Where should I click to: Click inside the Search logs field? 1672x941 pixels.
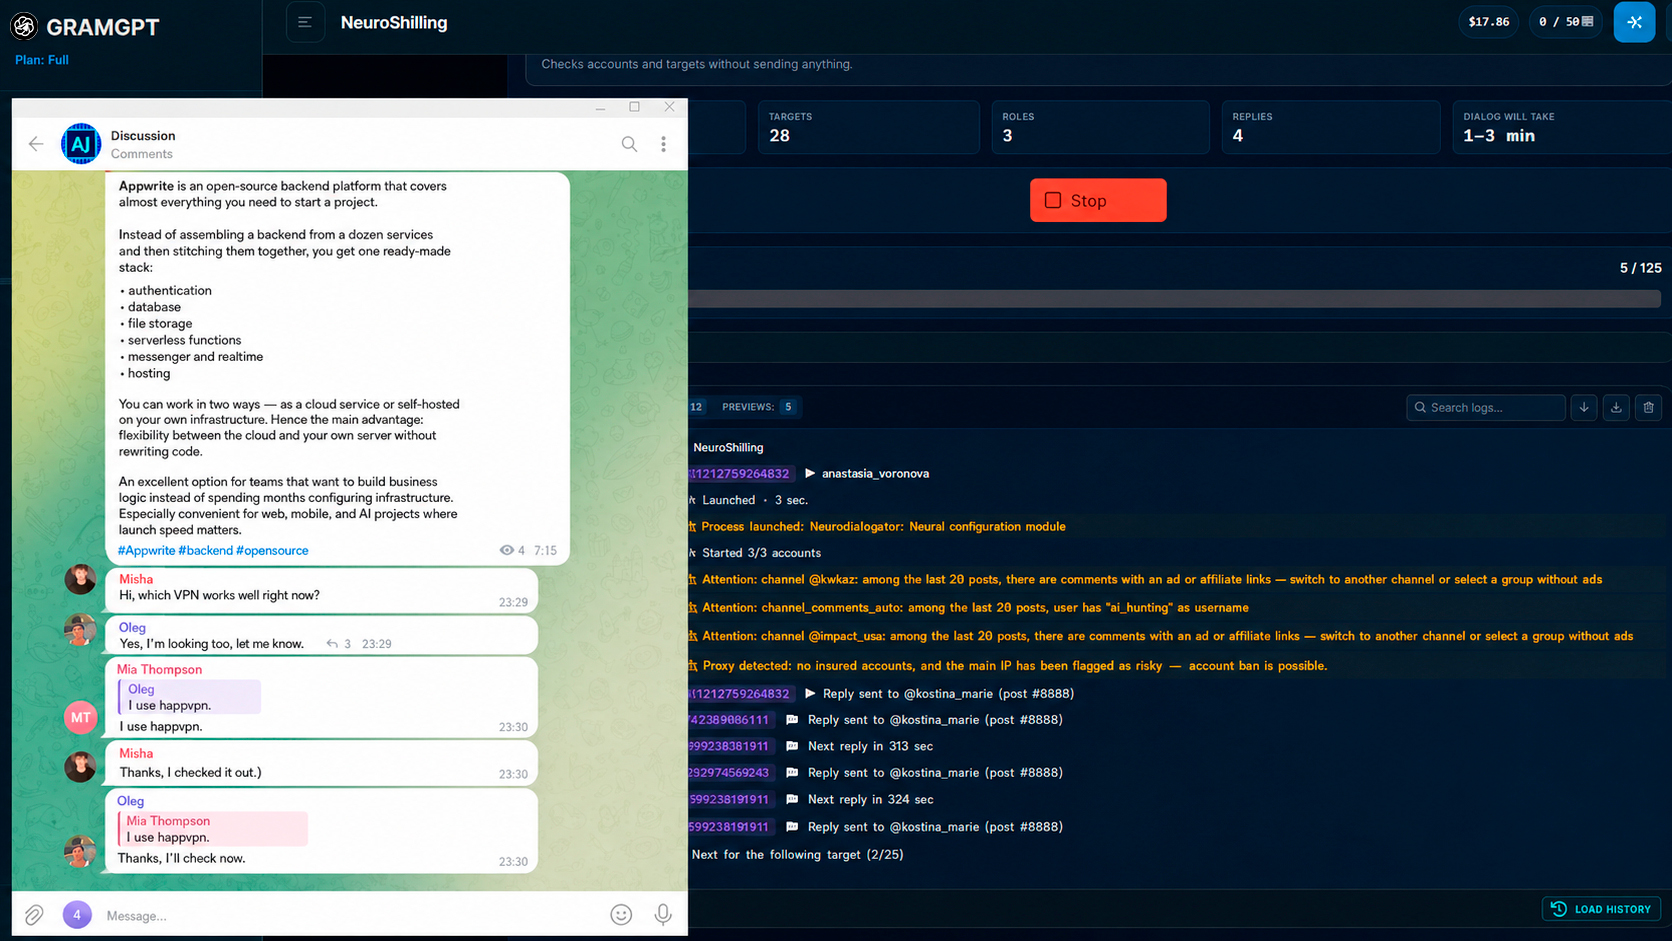[1485, 407]
